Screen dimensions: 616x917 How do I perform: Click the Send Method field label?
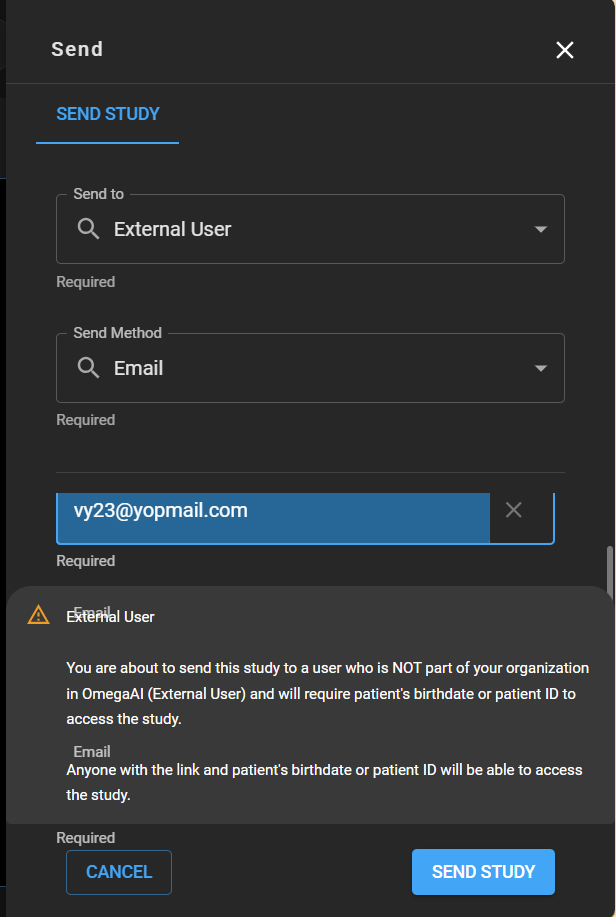(117, 333)
